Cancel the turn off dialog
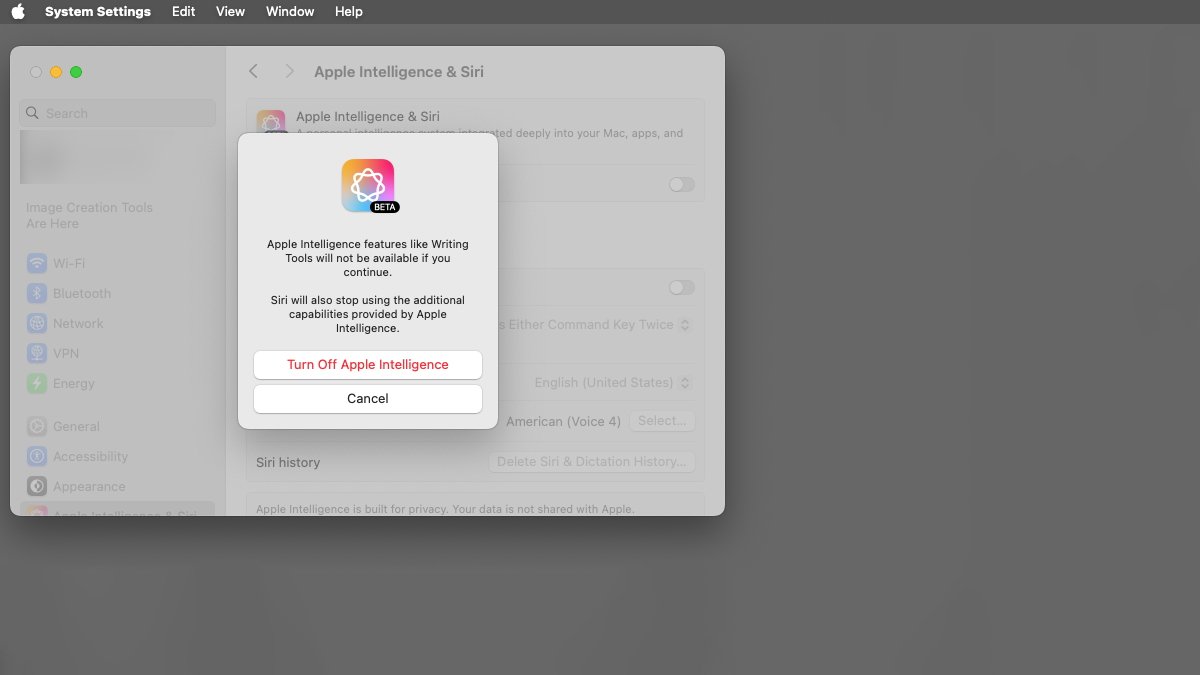This screenshot has width=1200, height=675. point(368,399)
